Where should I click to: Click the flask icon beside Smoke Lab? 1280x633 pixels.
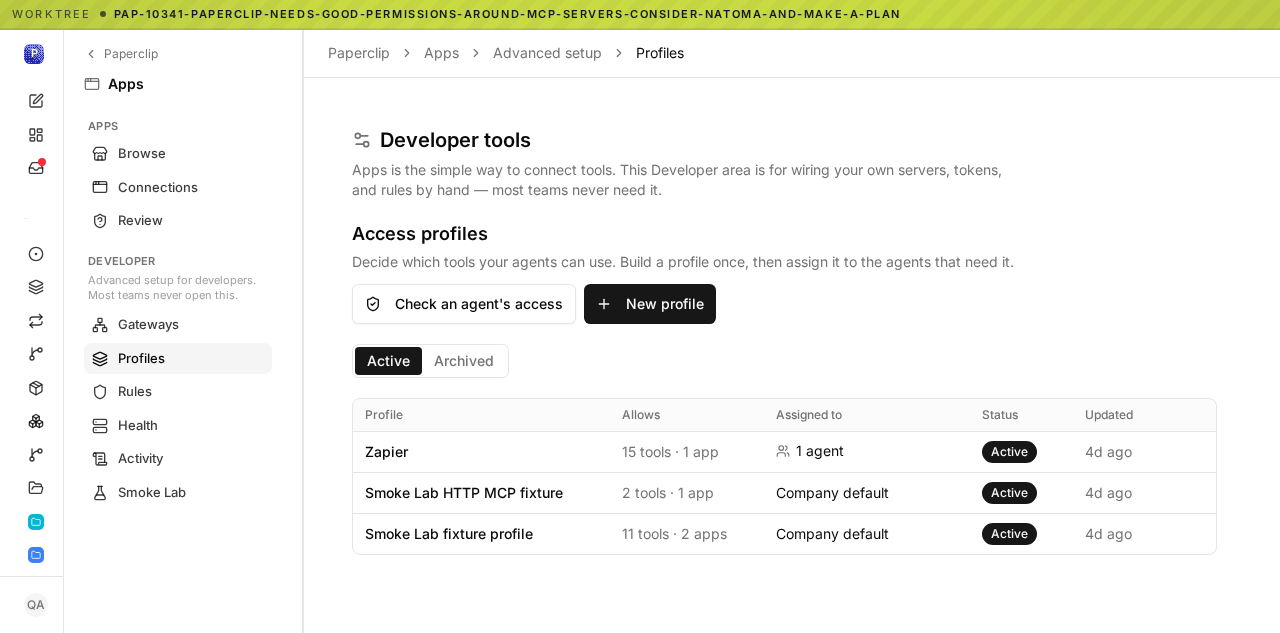coord(100,493)
